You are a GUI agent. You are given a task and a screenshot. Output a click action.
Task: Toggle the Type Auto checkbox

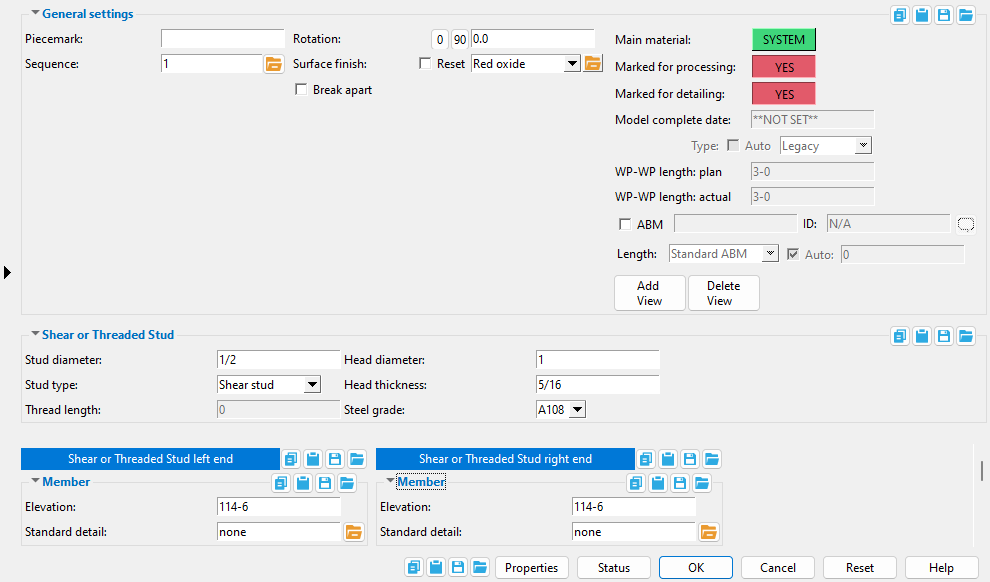tap(733, 146)
